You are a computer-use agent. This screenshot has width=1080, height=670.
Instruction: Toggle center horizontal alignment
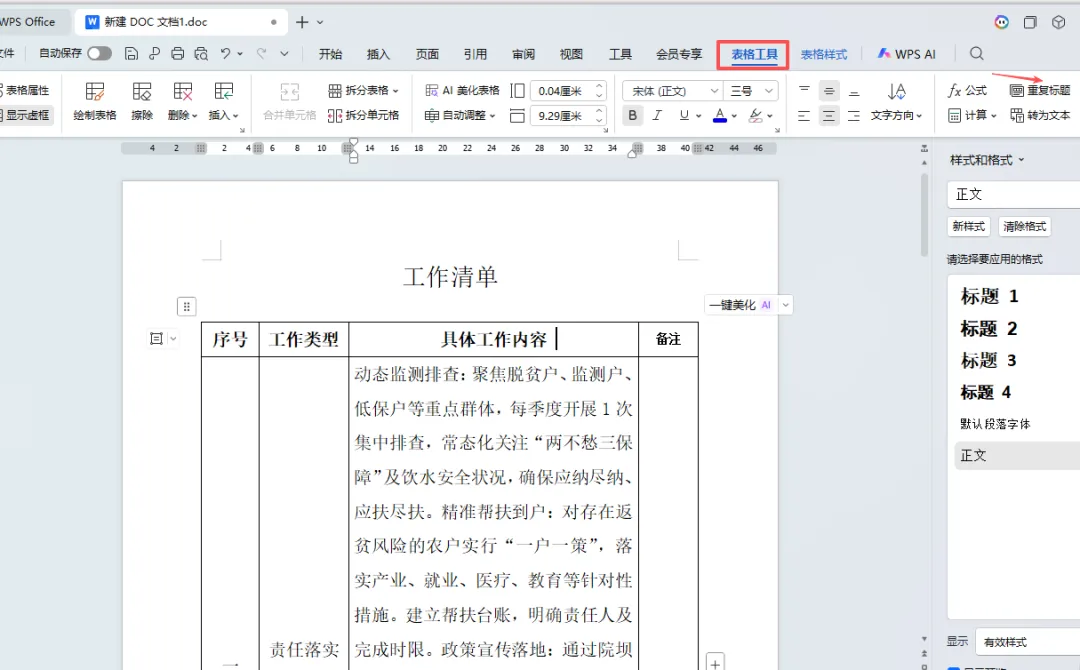coord(829,116)
